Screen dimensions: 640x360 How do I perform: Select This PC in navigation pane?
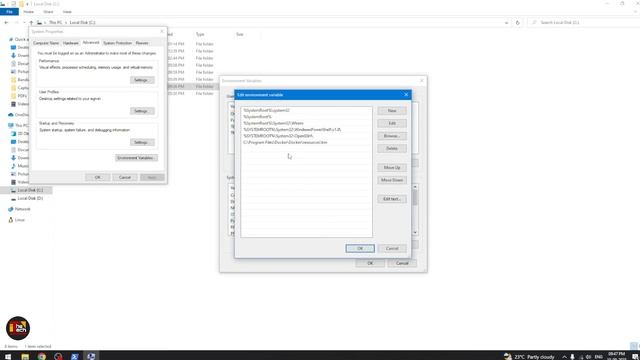click(x=19, y=125)
